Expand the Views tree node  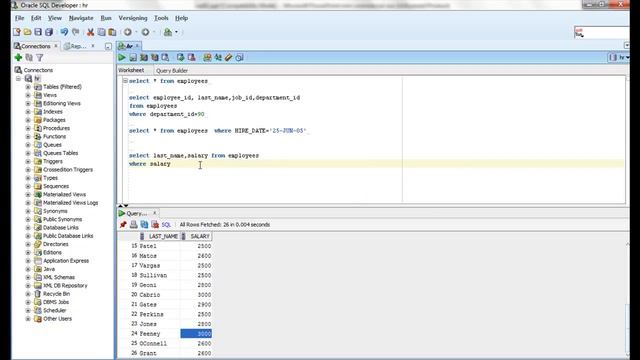pyautogui.click(x=28, y=95)
